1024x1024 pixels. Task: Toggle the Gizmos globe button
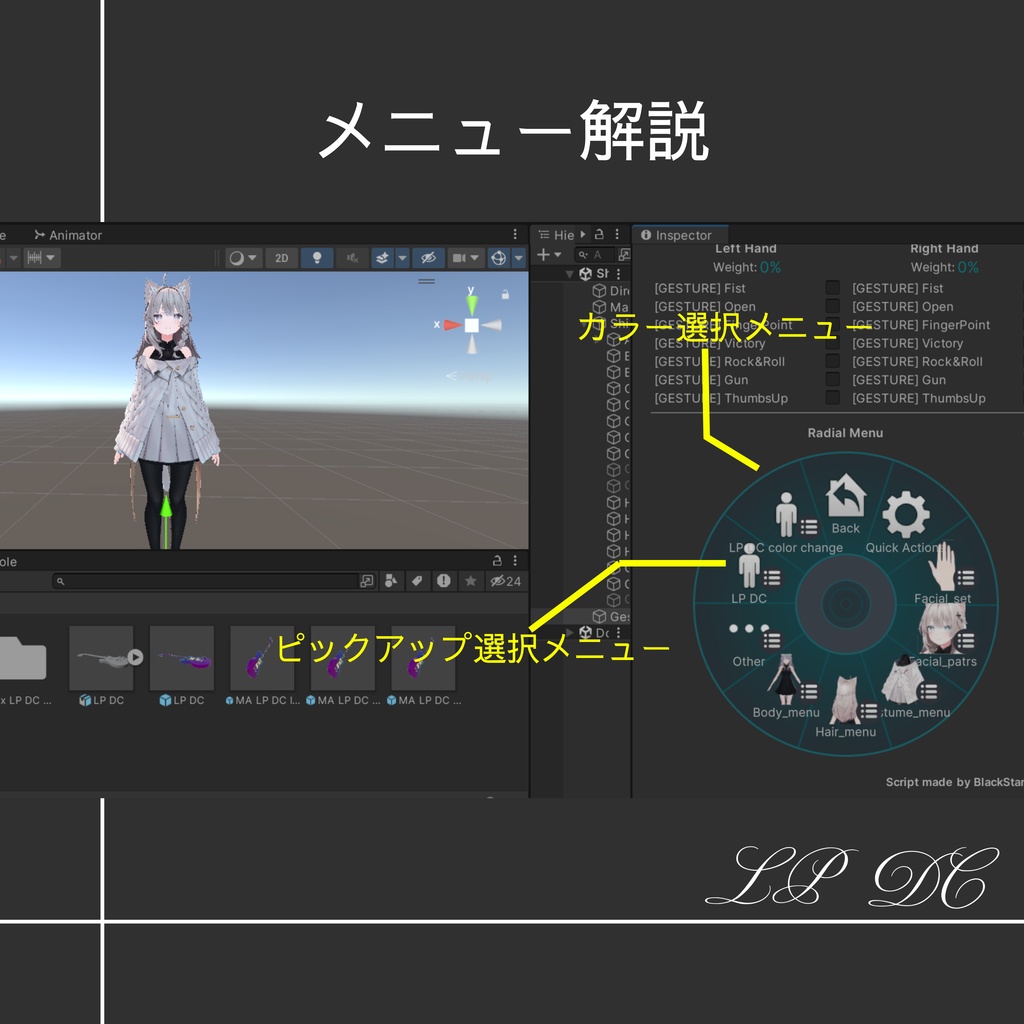click(x=498, y=258)
